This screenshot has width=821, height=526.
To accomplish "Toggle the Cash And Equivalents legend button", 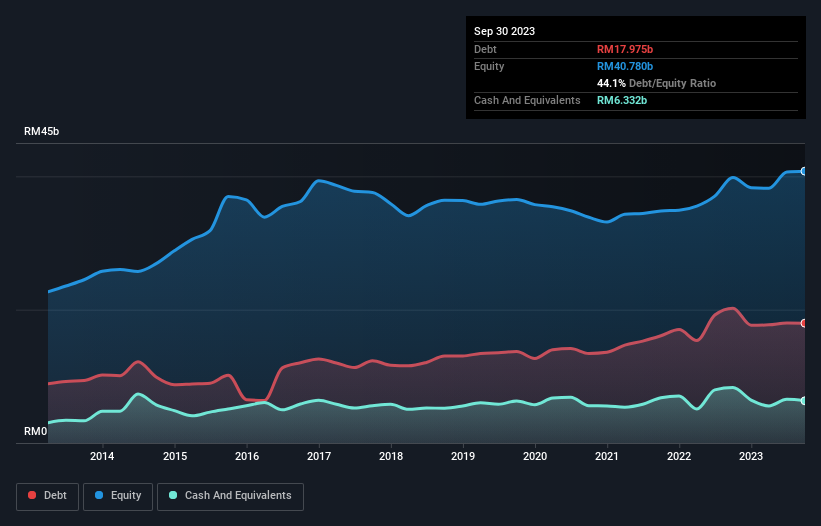I will [x=230, y=496].
